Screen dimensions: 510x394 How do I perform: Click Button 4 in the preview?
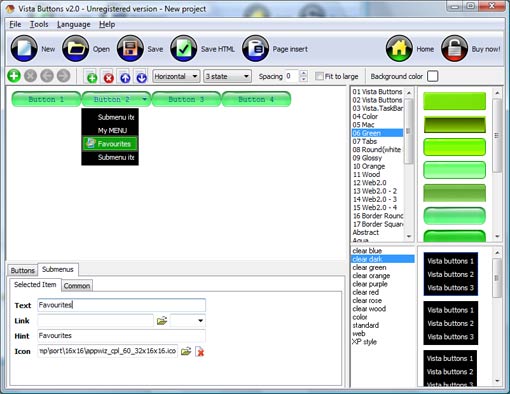click(256, 99)
